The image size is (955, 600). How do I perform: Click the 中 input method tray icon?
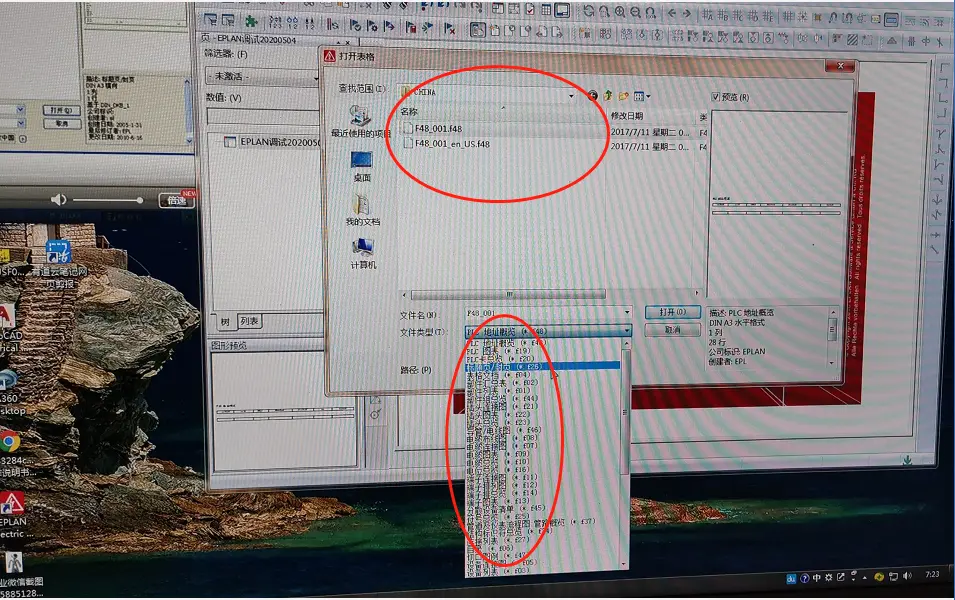pos(816,577)
